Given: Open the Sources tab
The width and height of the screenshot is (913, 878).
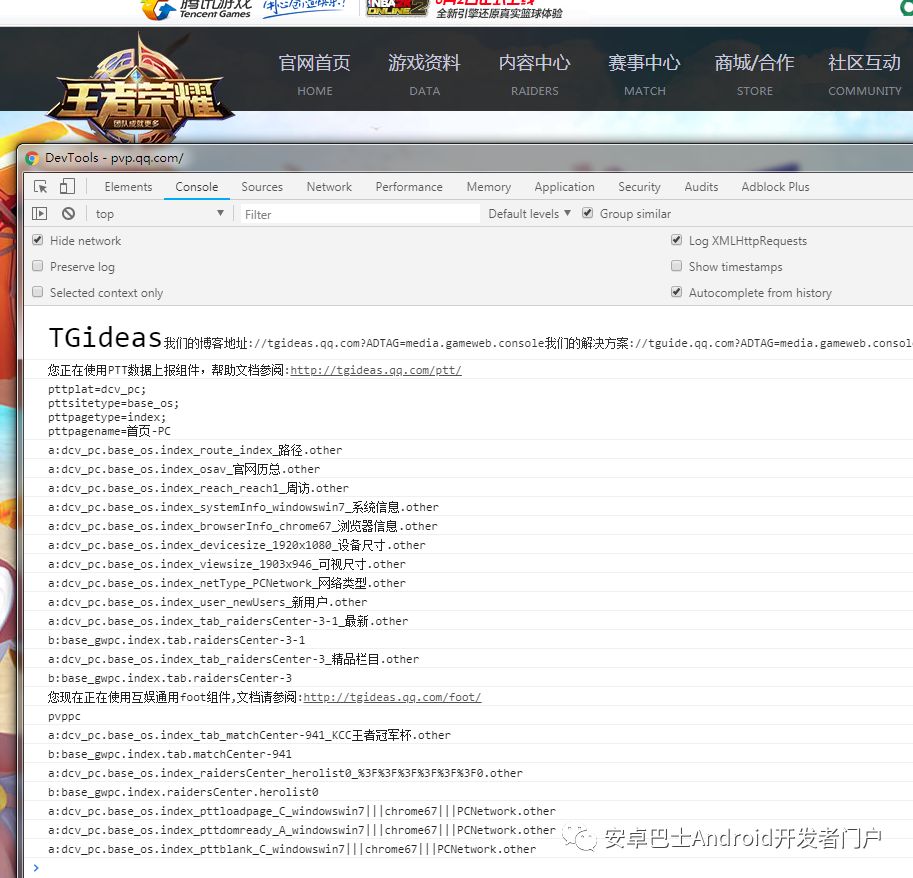Looking at the screenshot, I should pos(262,187).
